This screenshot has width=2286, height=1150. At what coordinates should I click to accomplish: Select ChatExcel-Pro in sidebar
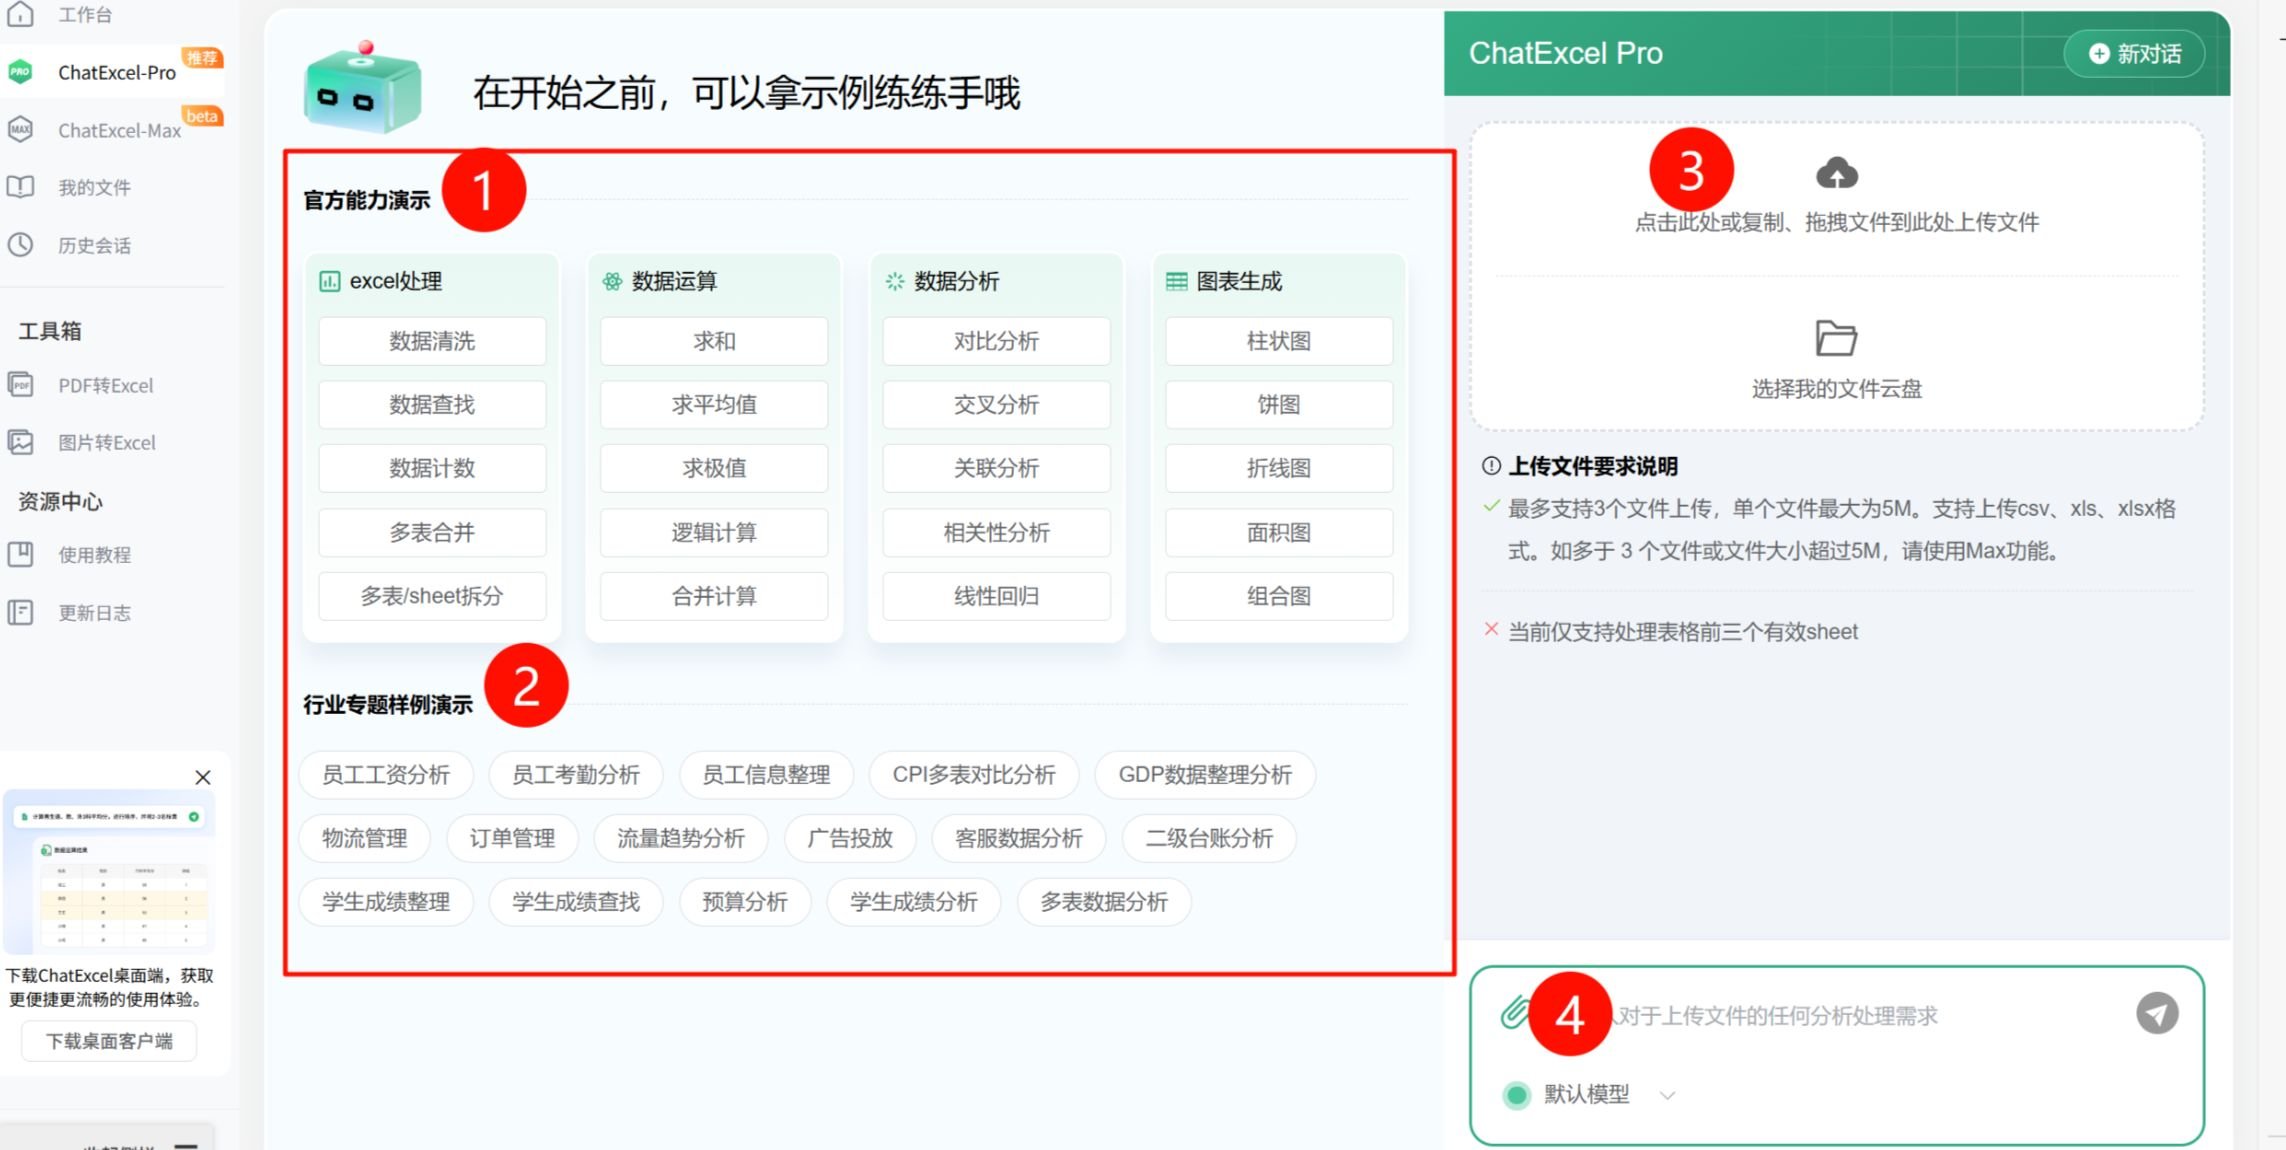coord(112,72)
